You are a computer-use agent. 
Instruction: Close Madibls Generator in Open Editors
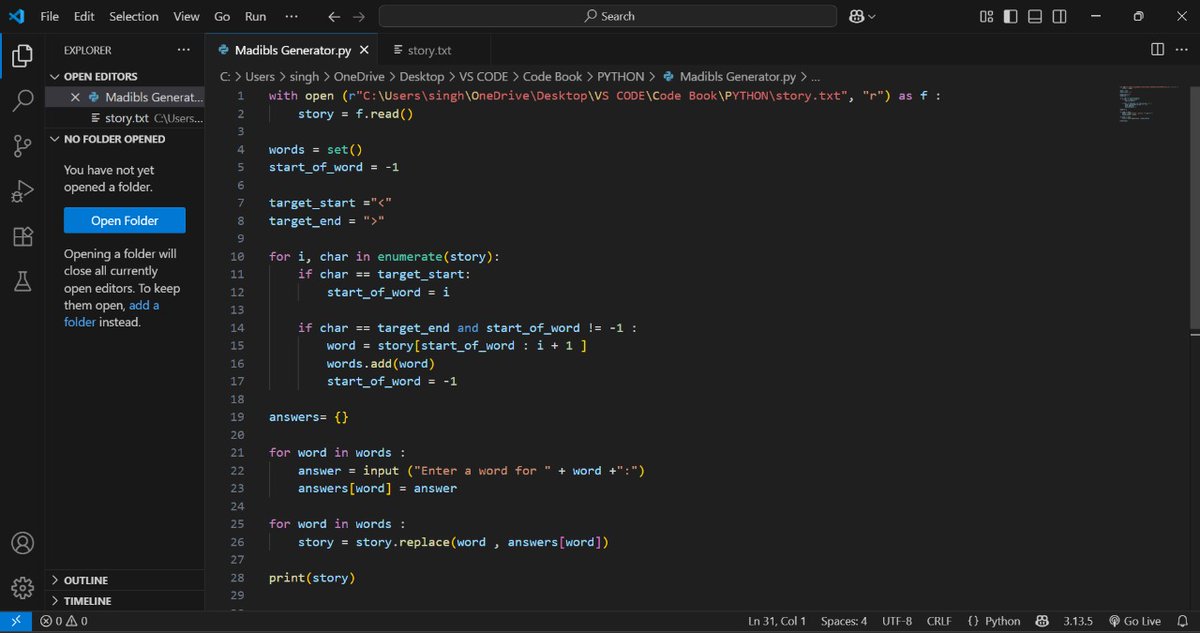(75, 97)
